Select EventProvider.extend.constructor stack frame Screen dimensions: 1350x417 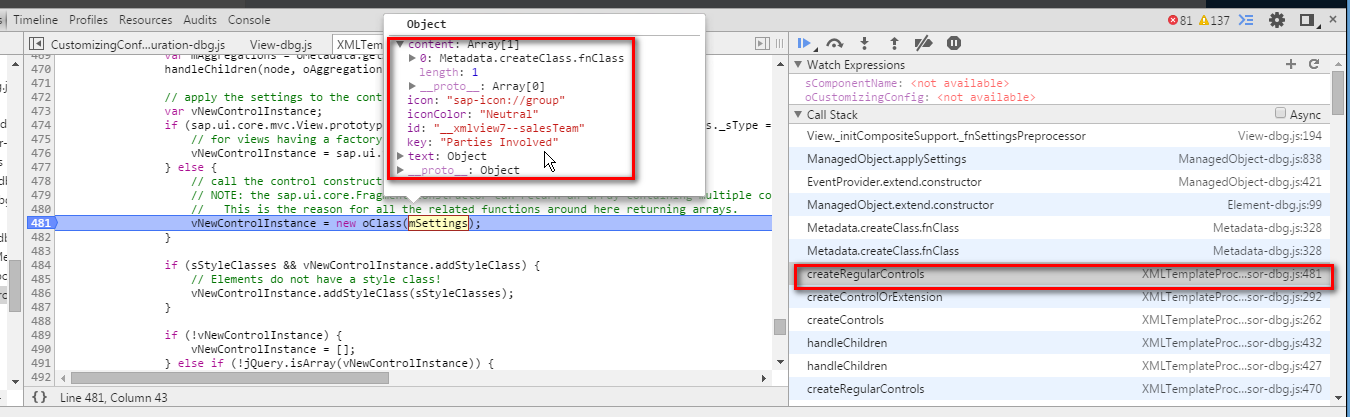pos(1060,182)
